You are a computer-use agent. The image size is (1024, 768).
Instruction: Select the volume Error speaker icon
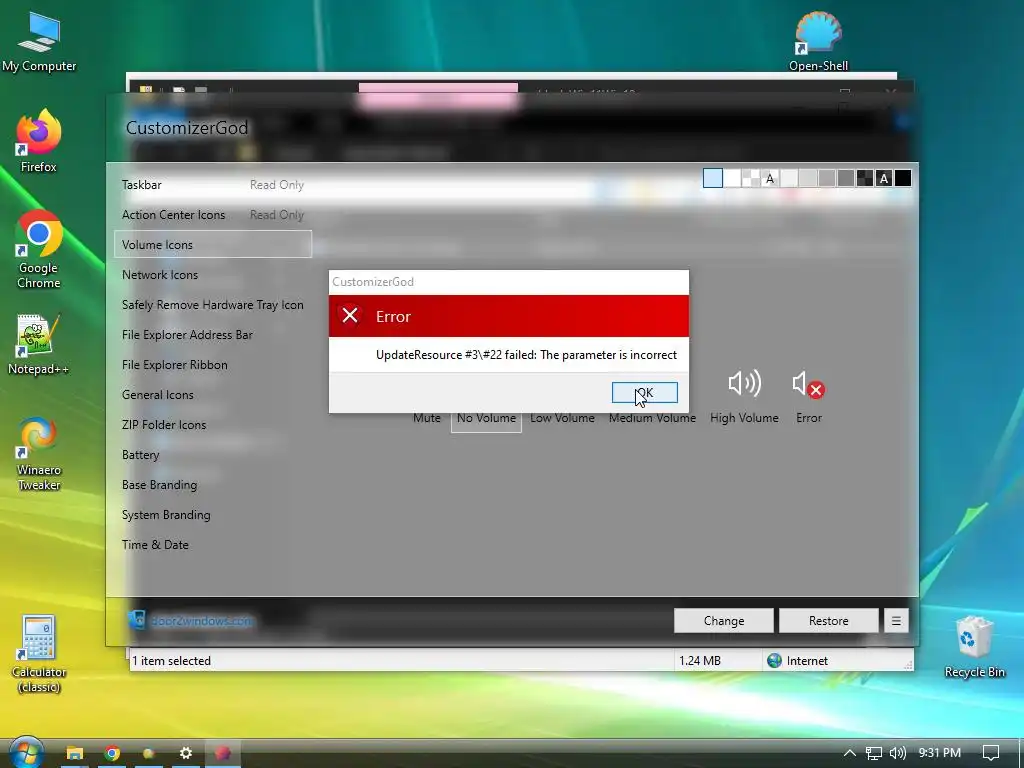pos(808,385)
